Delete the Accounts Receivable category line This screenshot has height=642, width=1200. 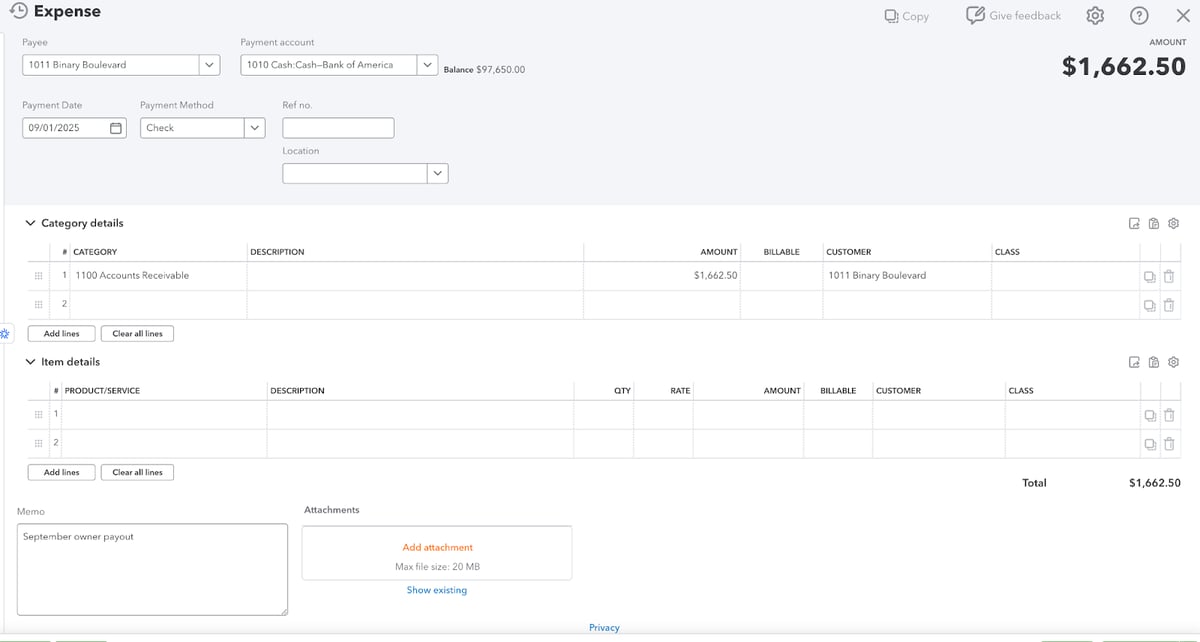(1168, 276)
